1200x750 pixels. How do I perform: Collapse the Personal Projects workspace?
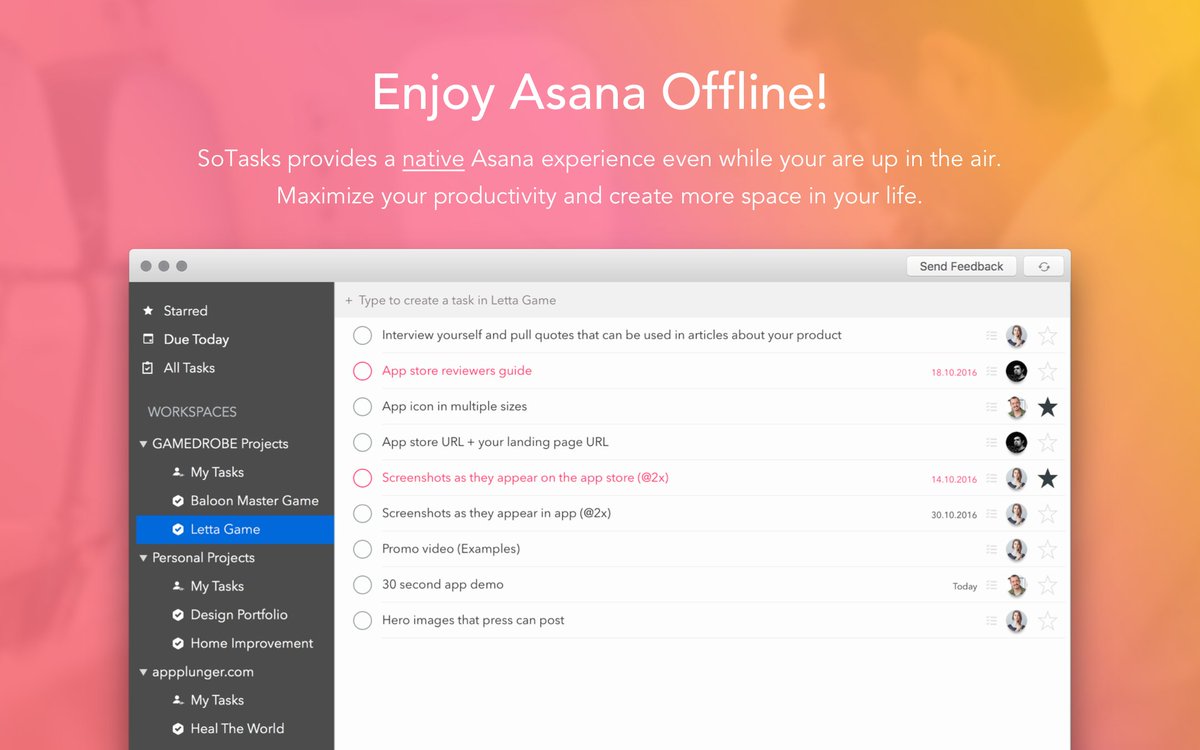point(143,557)
